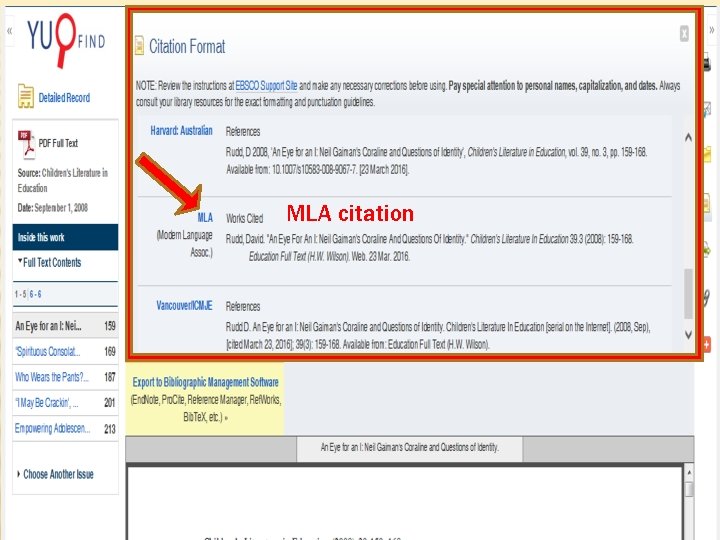The height and width of the screenshot is (540, 720).
Task: Click the YU Find logo
Action: (x=67, y=40)
